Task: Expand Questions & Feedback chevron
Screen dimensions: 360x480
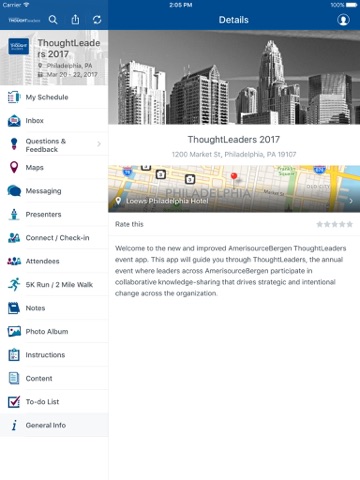Action: [x=99, y=144]
